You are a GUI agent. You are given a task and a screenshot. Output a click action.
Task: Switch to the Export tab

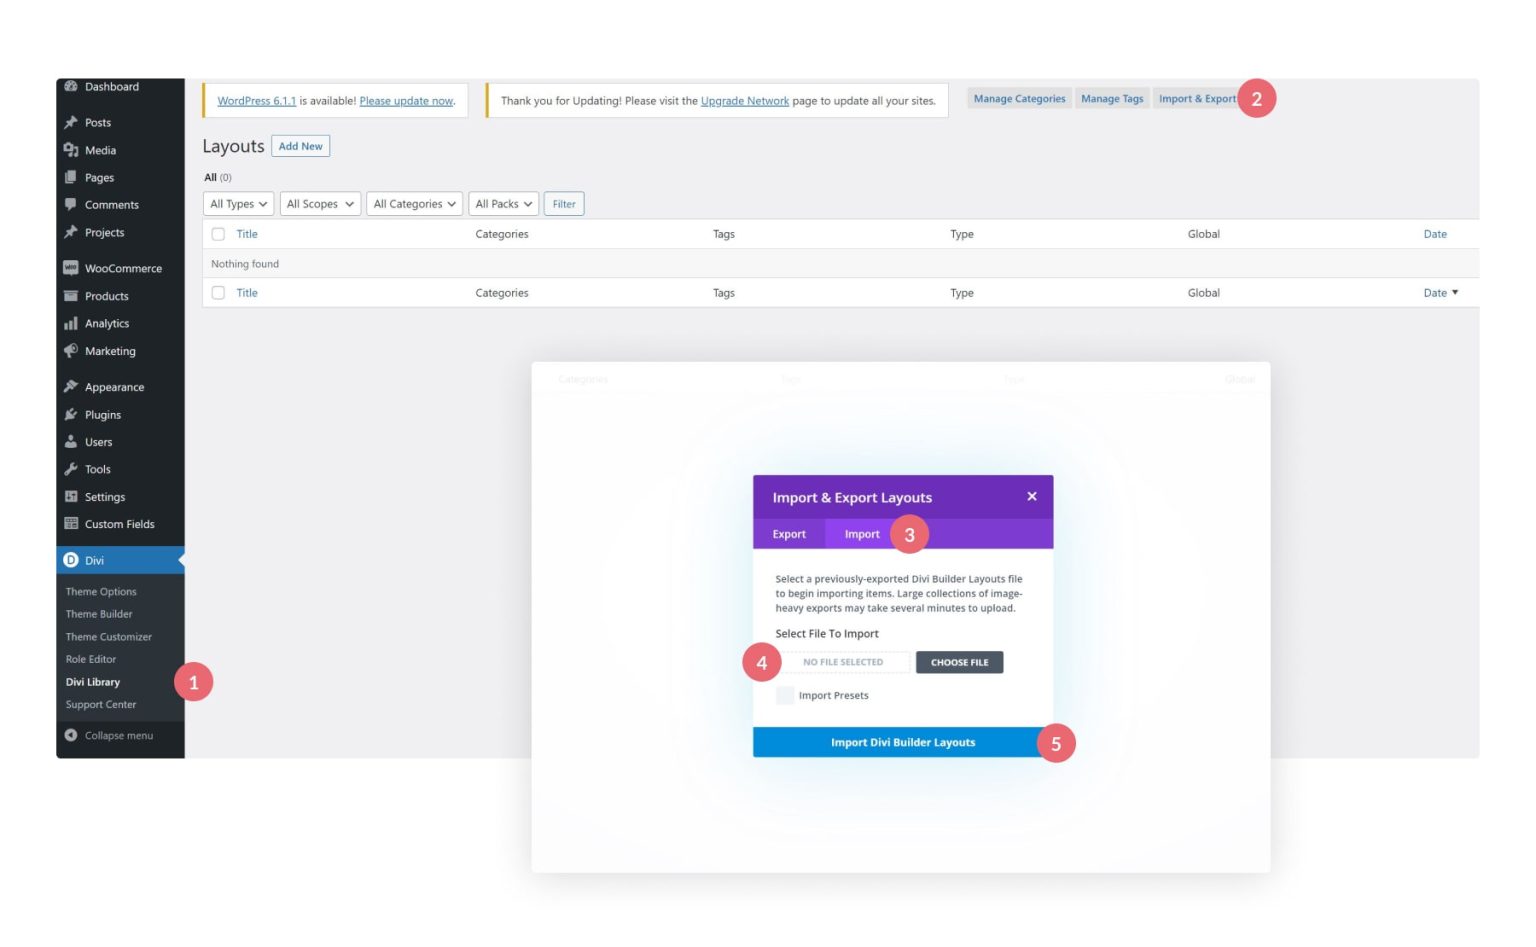(x=789, y=533)
